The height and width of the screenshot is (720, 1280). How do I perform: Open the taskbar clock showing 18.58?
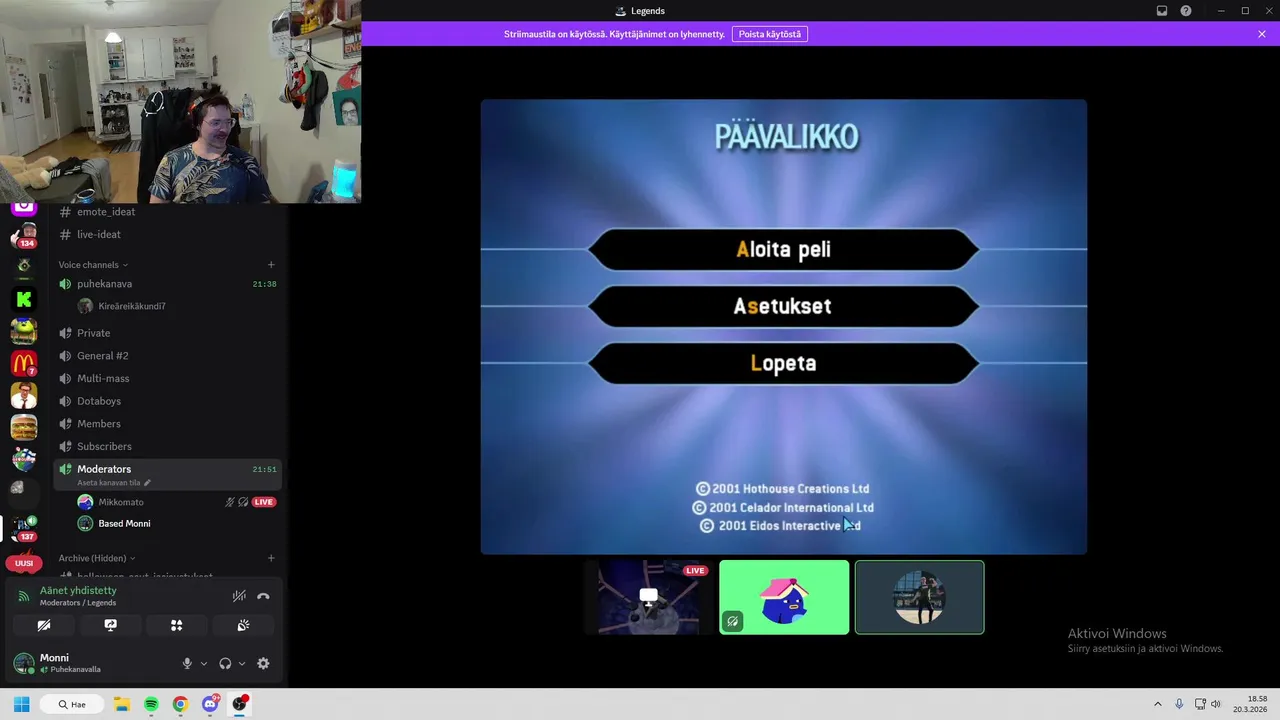1251,704
